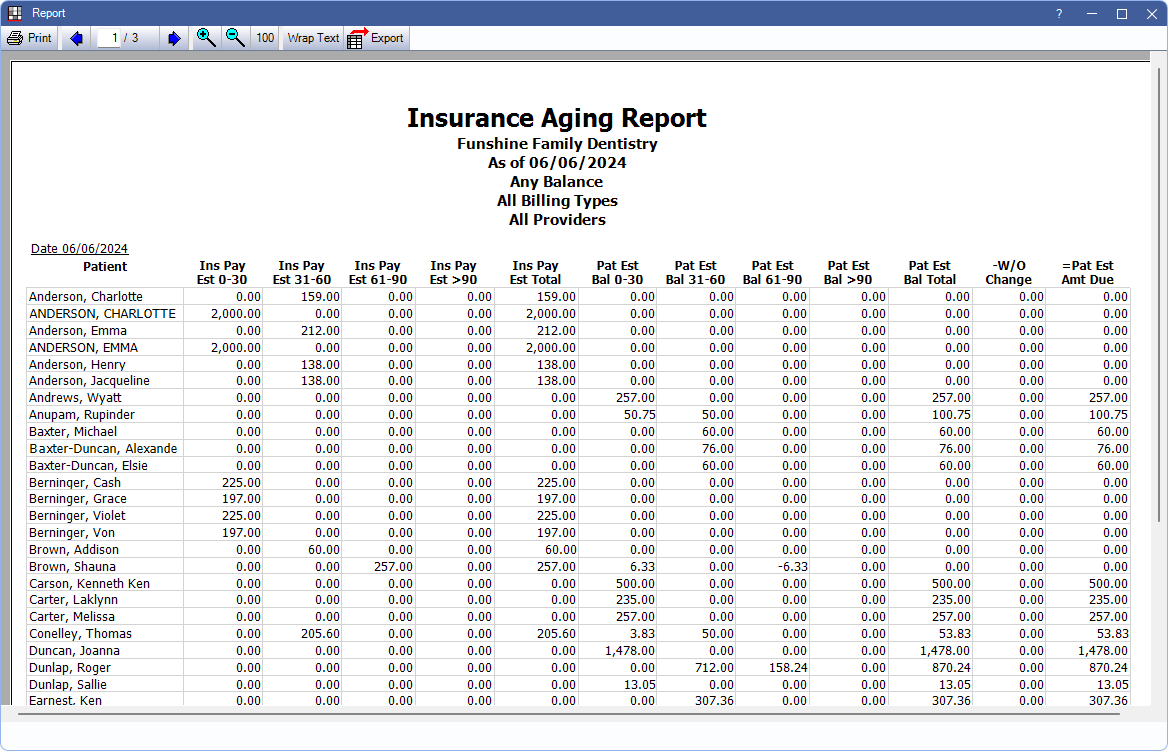Go to previous page with the left arrow

76,38
